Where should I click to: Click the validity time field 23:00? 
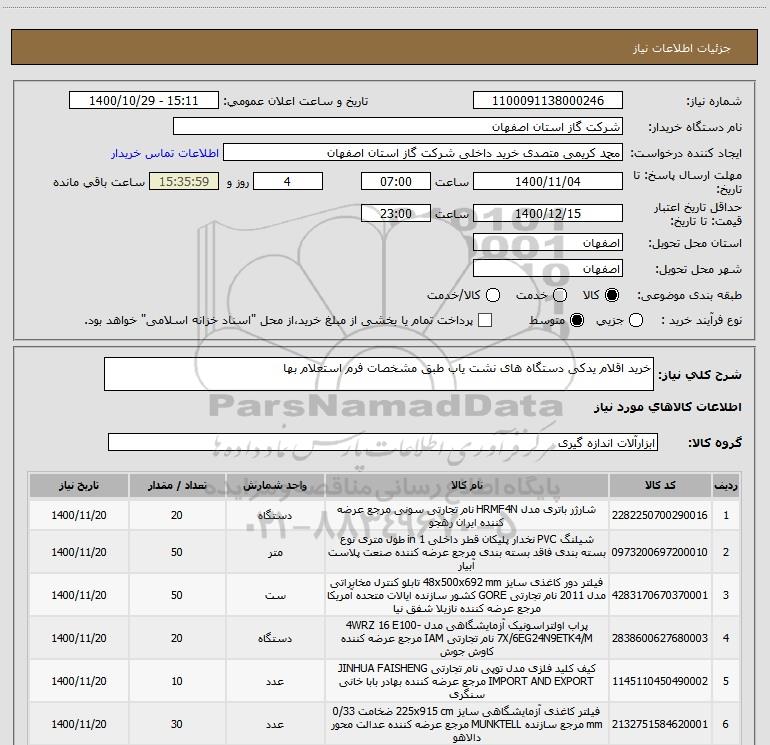click(x=396, y=213)
